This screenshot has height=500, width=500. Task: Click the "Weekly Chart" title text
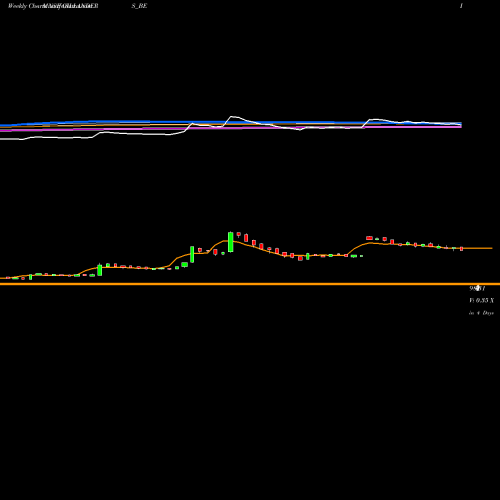[26, 6]
